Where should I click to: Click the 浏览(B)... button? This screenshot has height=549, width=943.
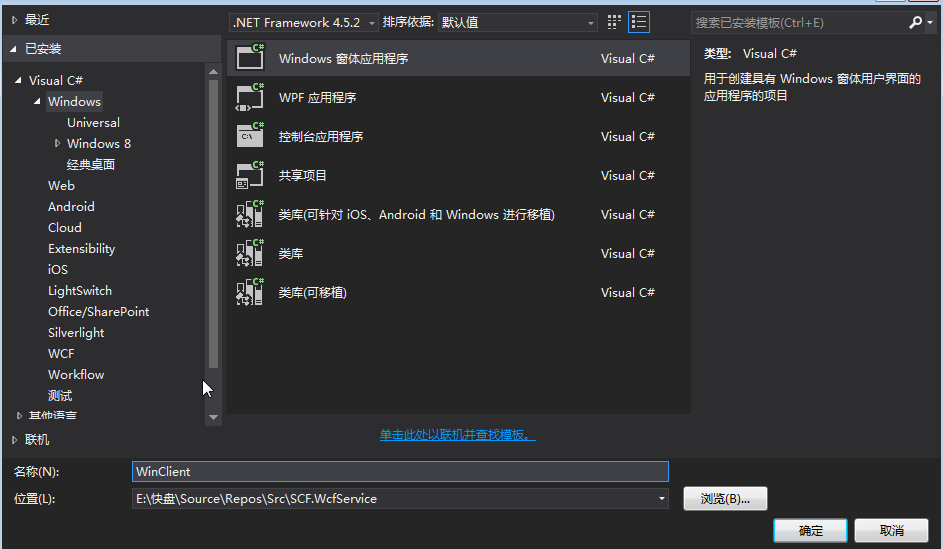pyautogui.click(x=725, y=498)
